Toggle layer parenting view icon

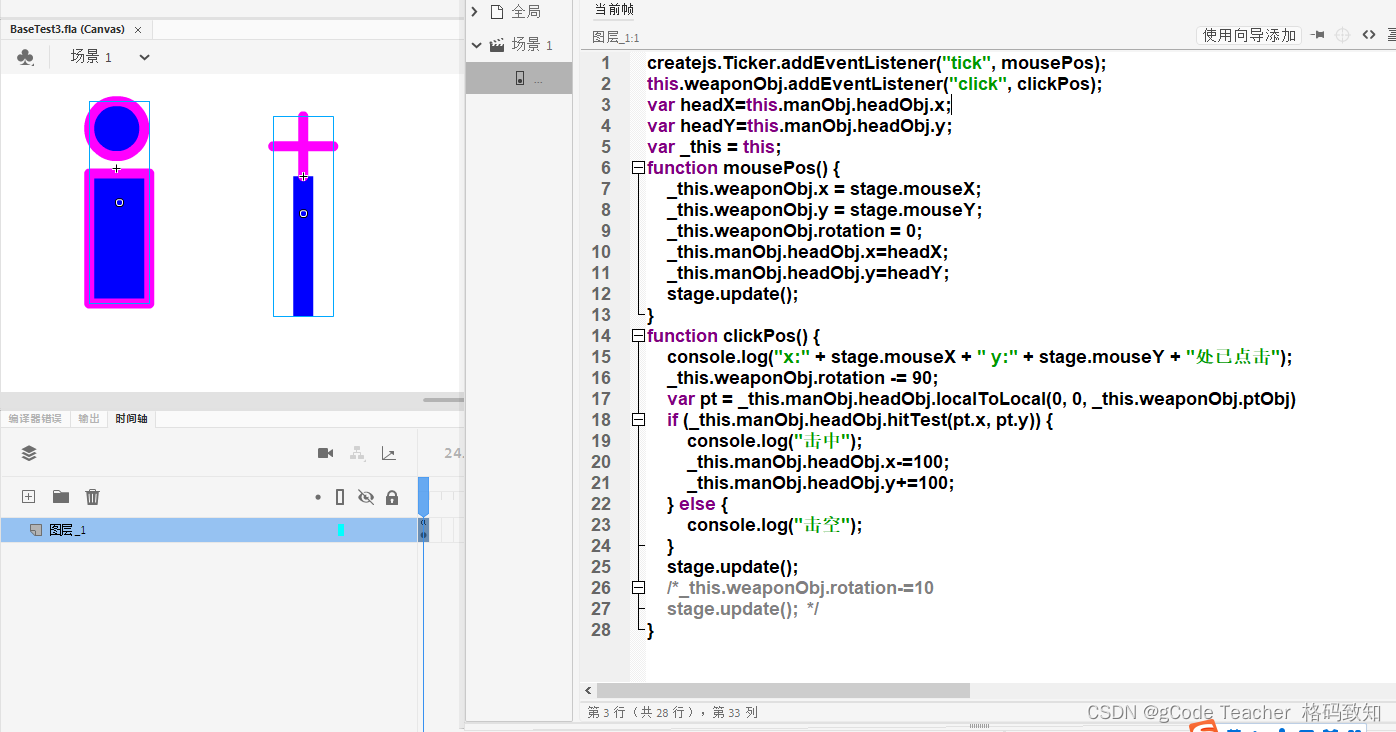pyautogui.click(x=357, y=453)
